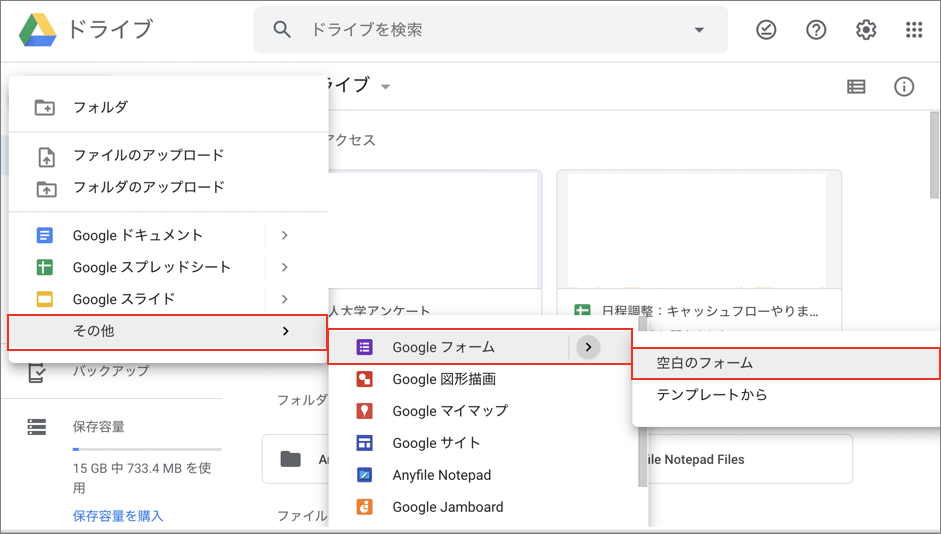Screen dimensions: 941x534
Task: Open 日程調整 spreadsheet thumbnail card
Action: point(699,251)
